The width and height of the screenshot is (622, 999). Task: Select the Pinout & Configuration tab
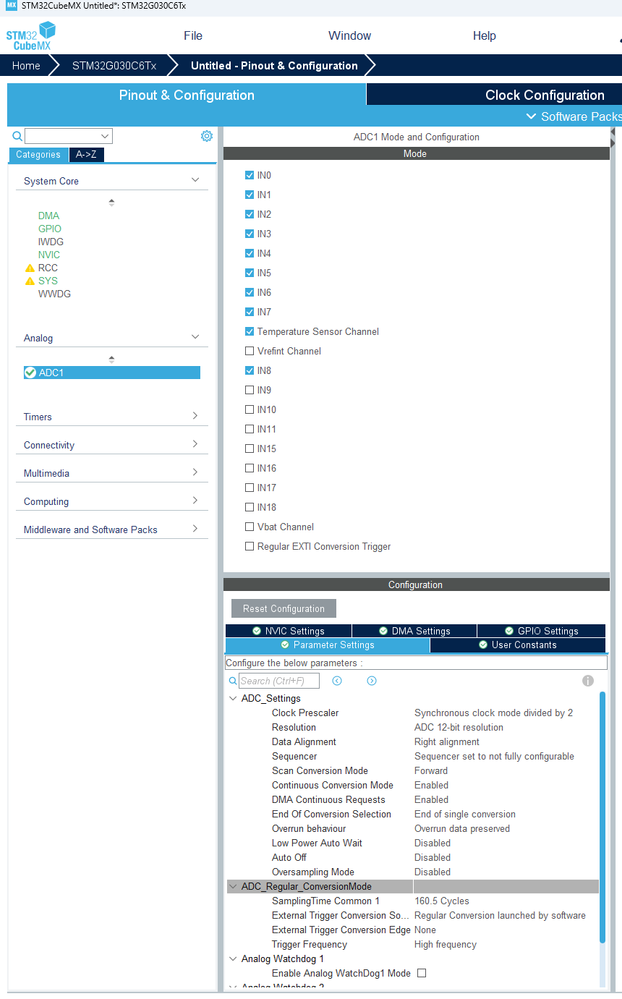pyautogui.click(x=187, y=95)
